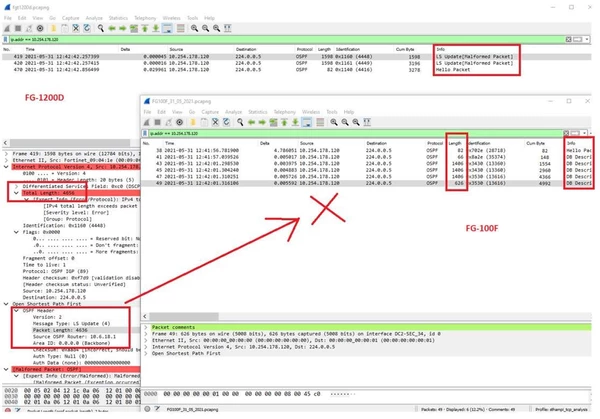Toggle packet colorization in FG100F window toolbar

(x=320, y=122)
